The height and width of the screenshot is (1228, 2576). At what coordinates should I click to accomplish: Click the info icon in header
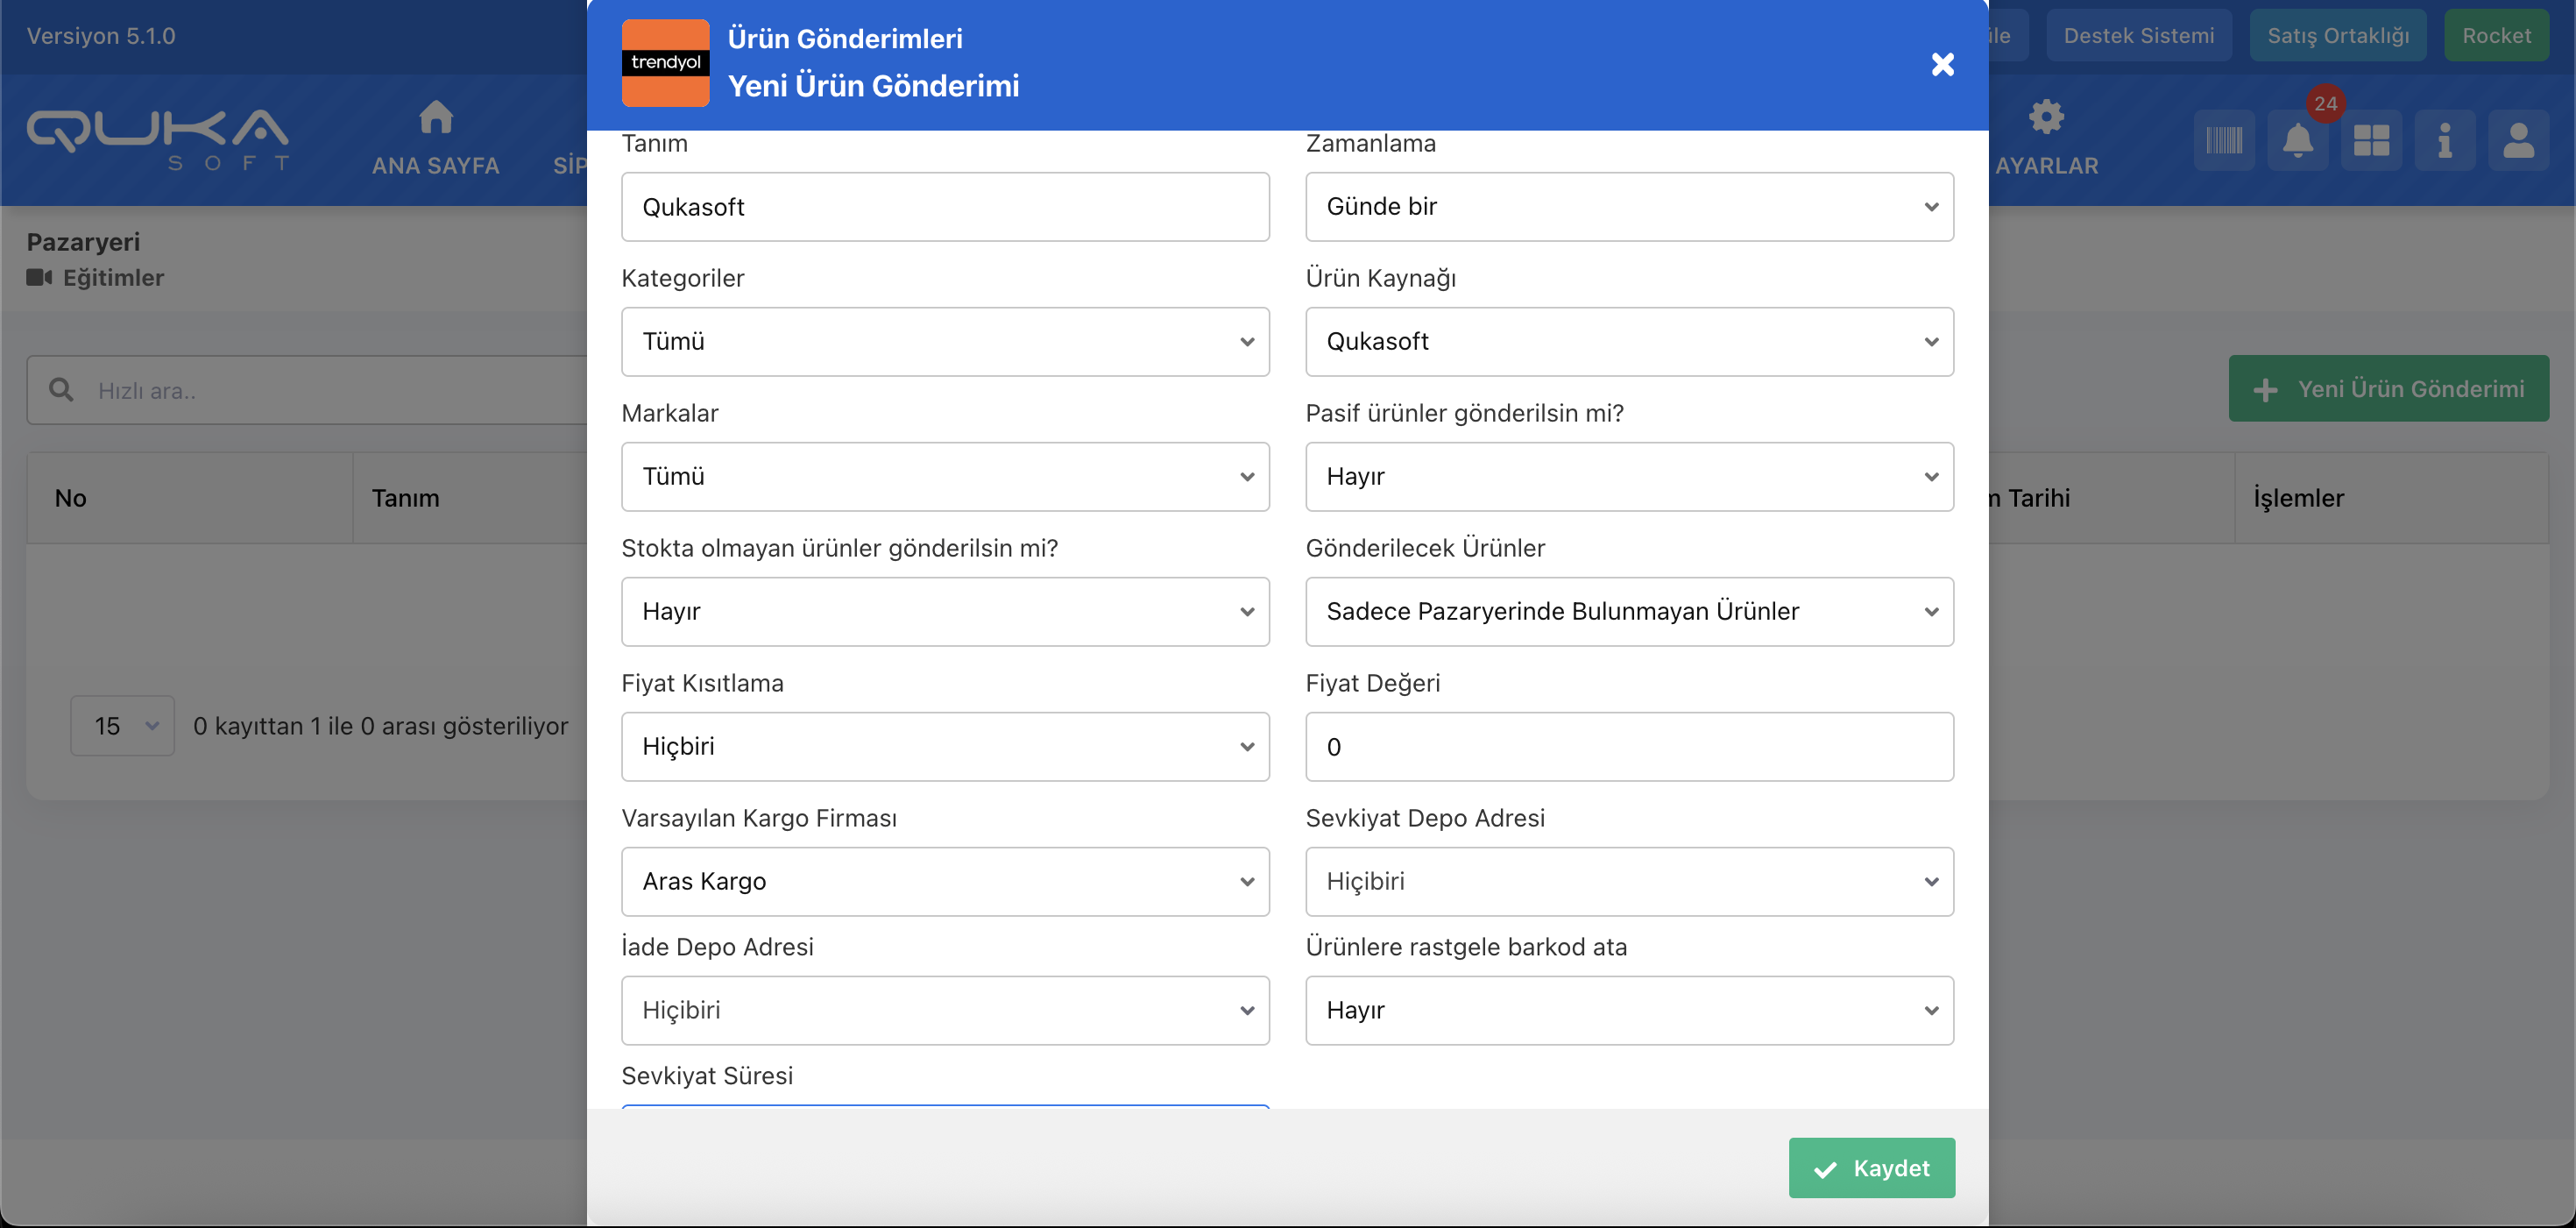click(x=2444, y=140)
